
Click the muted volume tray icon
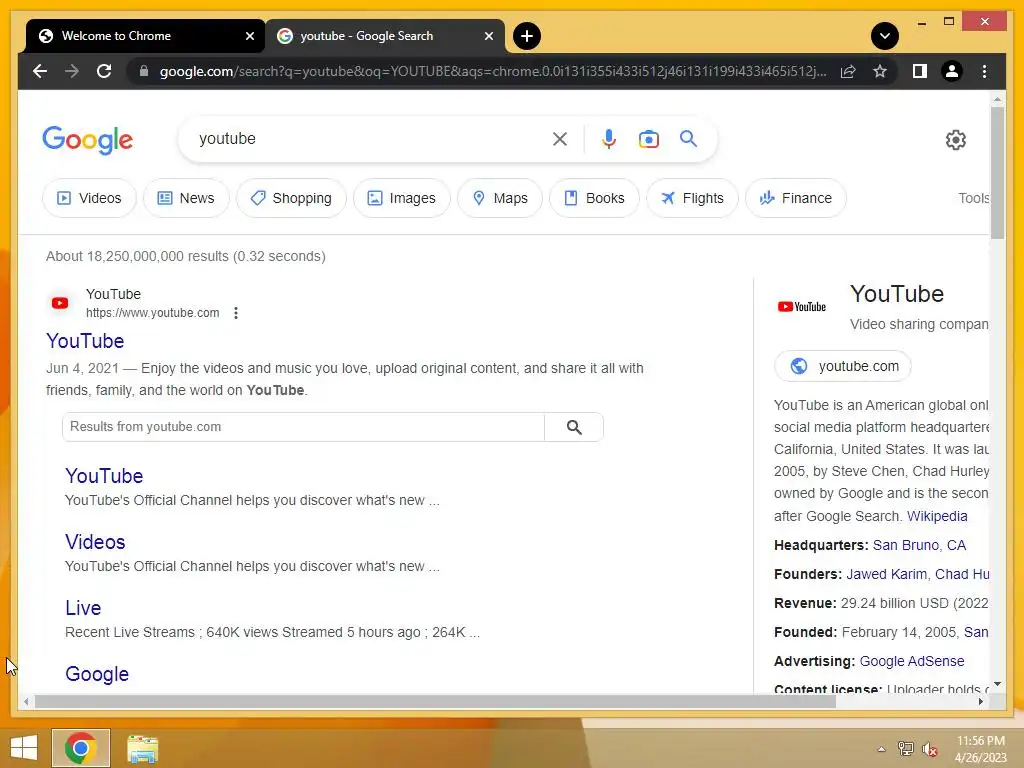tap(930, 749)
